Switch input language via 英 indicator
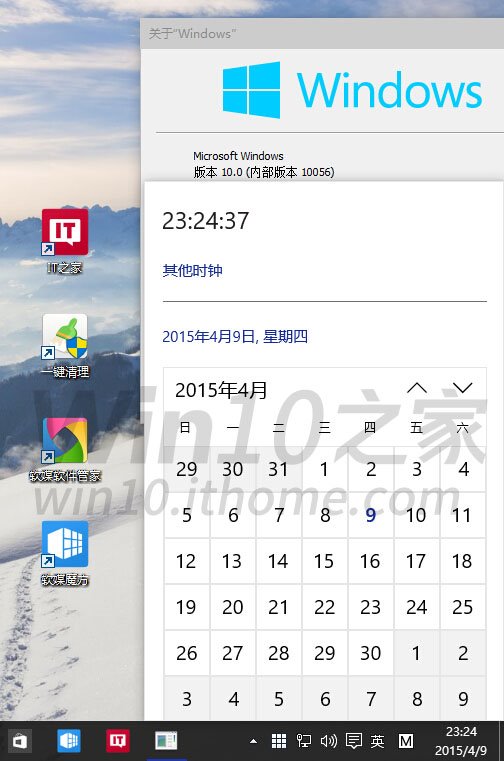Image resolution: width=504 pixels, height=761 pixels. point(378,741)
